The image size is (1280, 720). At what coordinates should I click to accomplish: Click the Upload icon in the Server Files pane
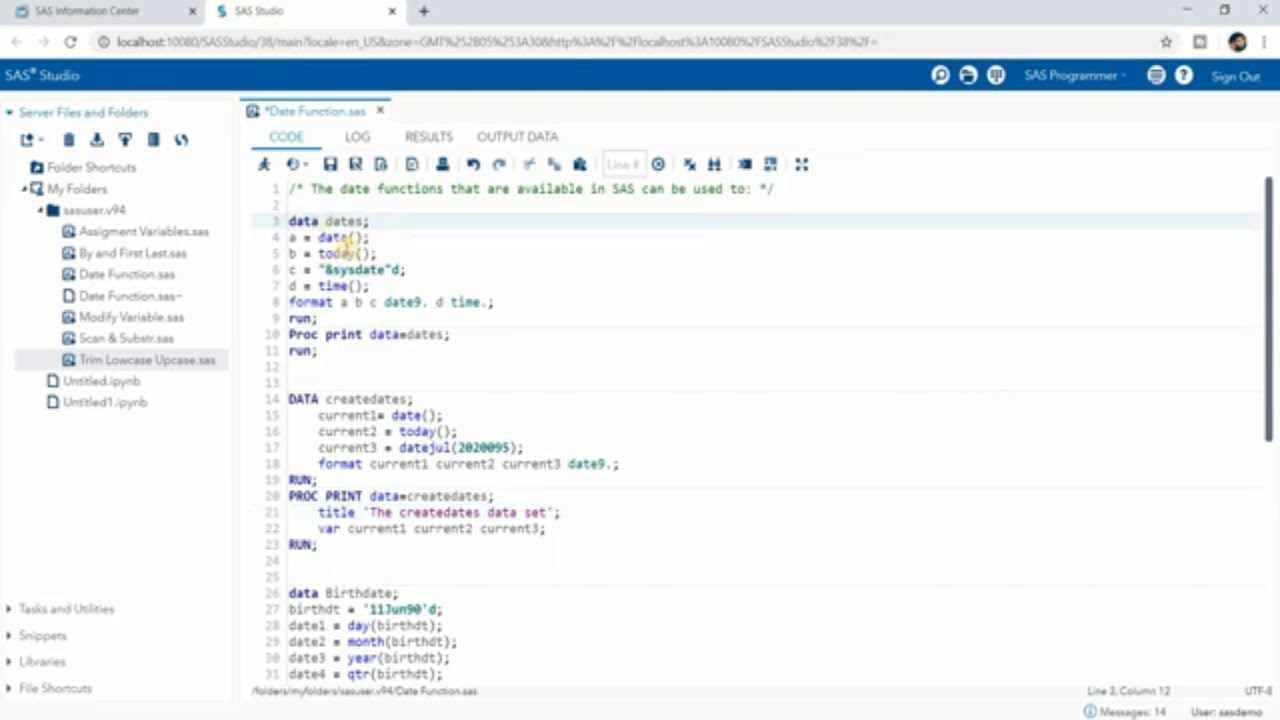pyautogui.click(x=125, y=140)
